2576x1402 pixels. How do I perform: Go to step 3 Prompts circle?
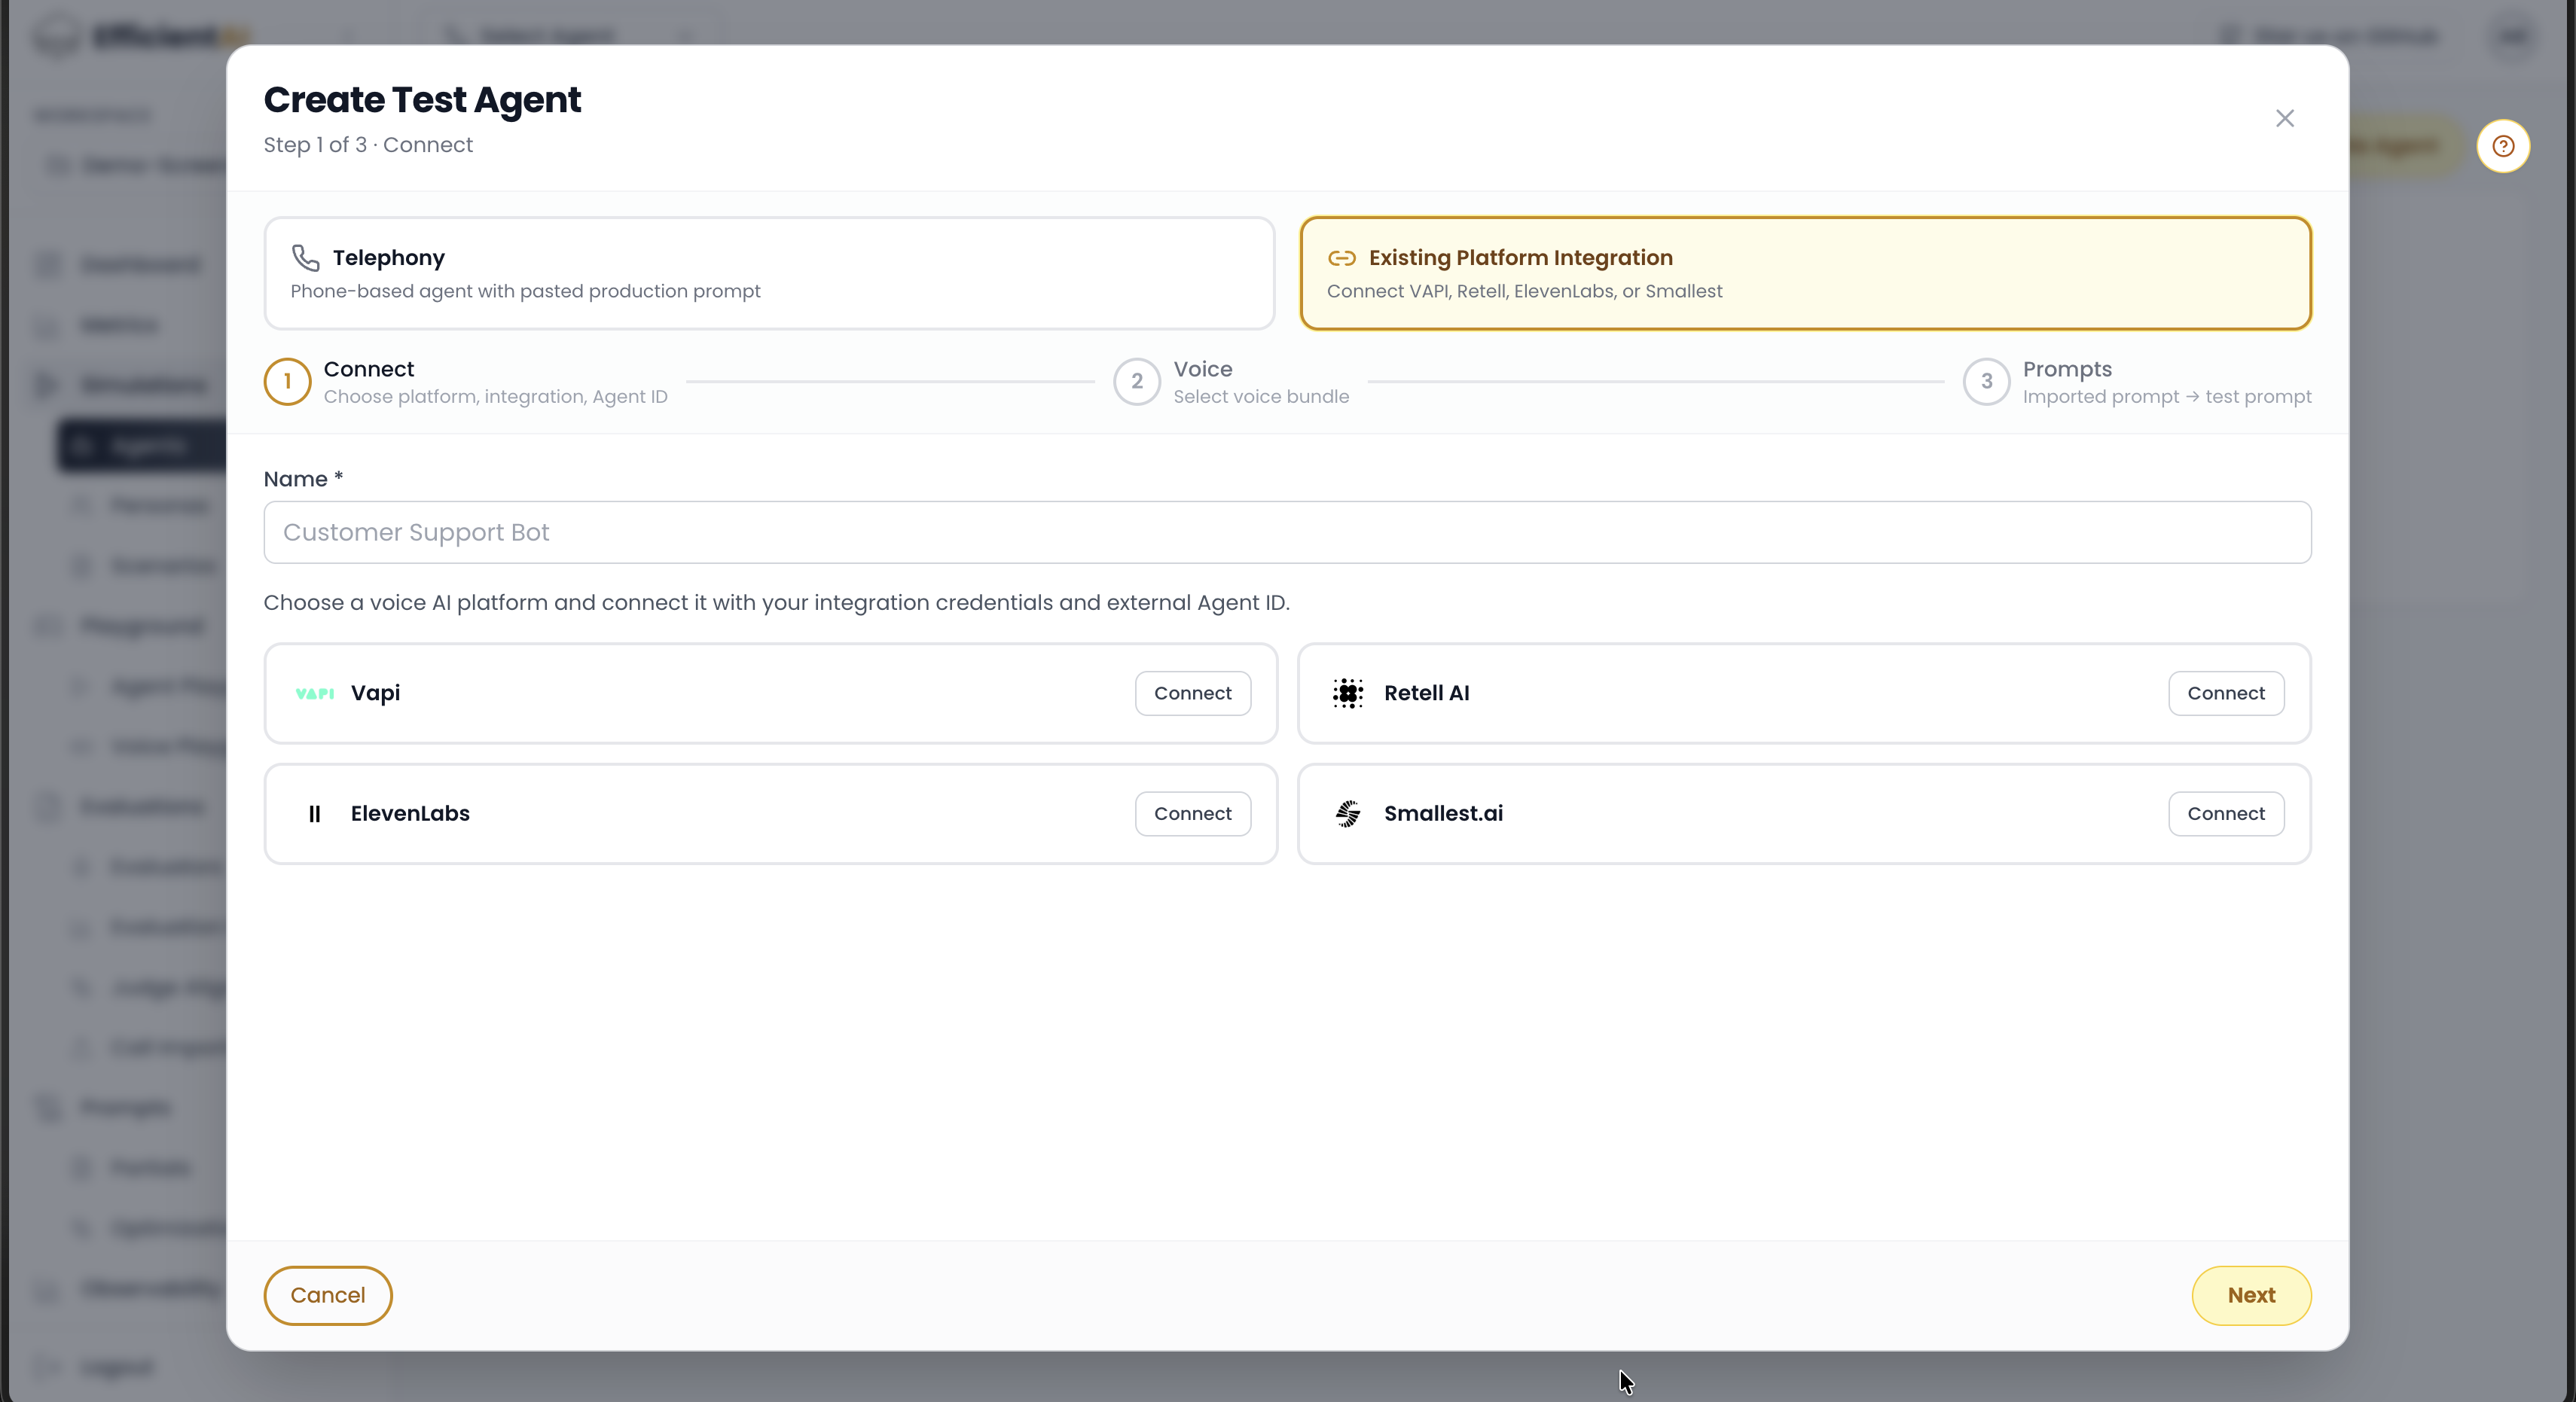click(1986, 381)
